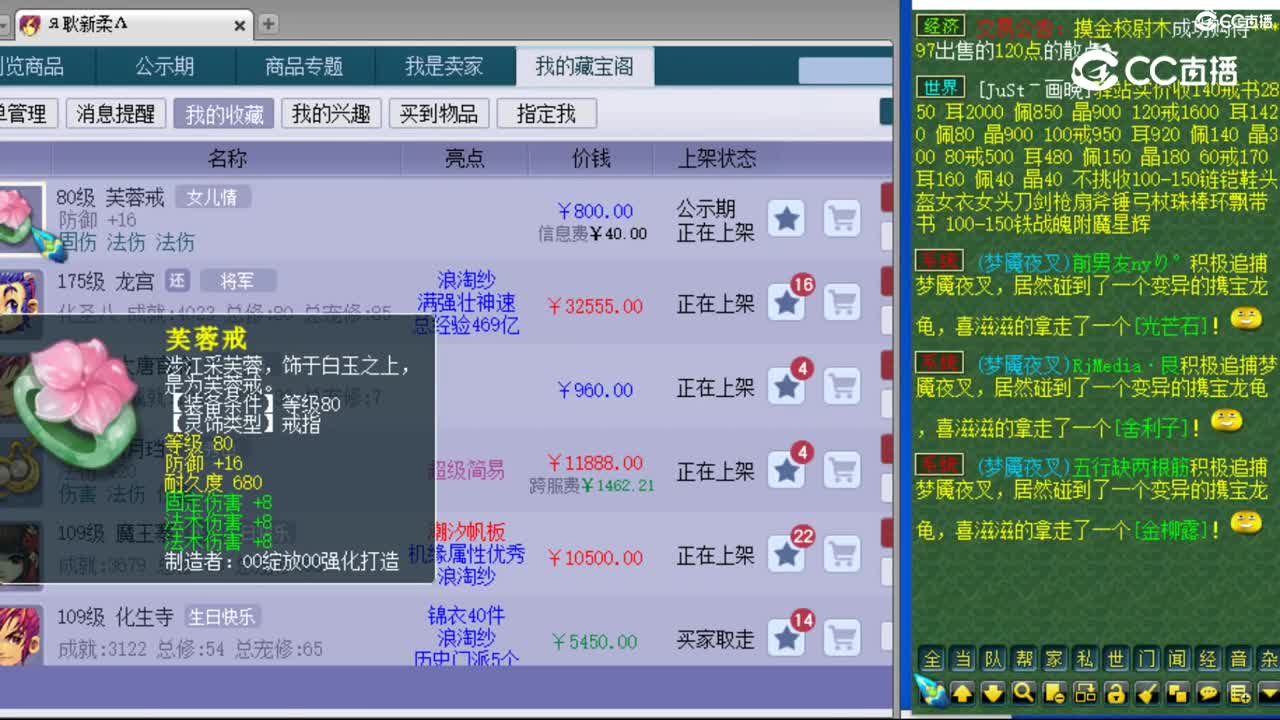
Task: Click the chat scroll down arrow icon
Action: 993,692
